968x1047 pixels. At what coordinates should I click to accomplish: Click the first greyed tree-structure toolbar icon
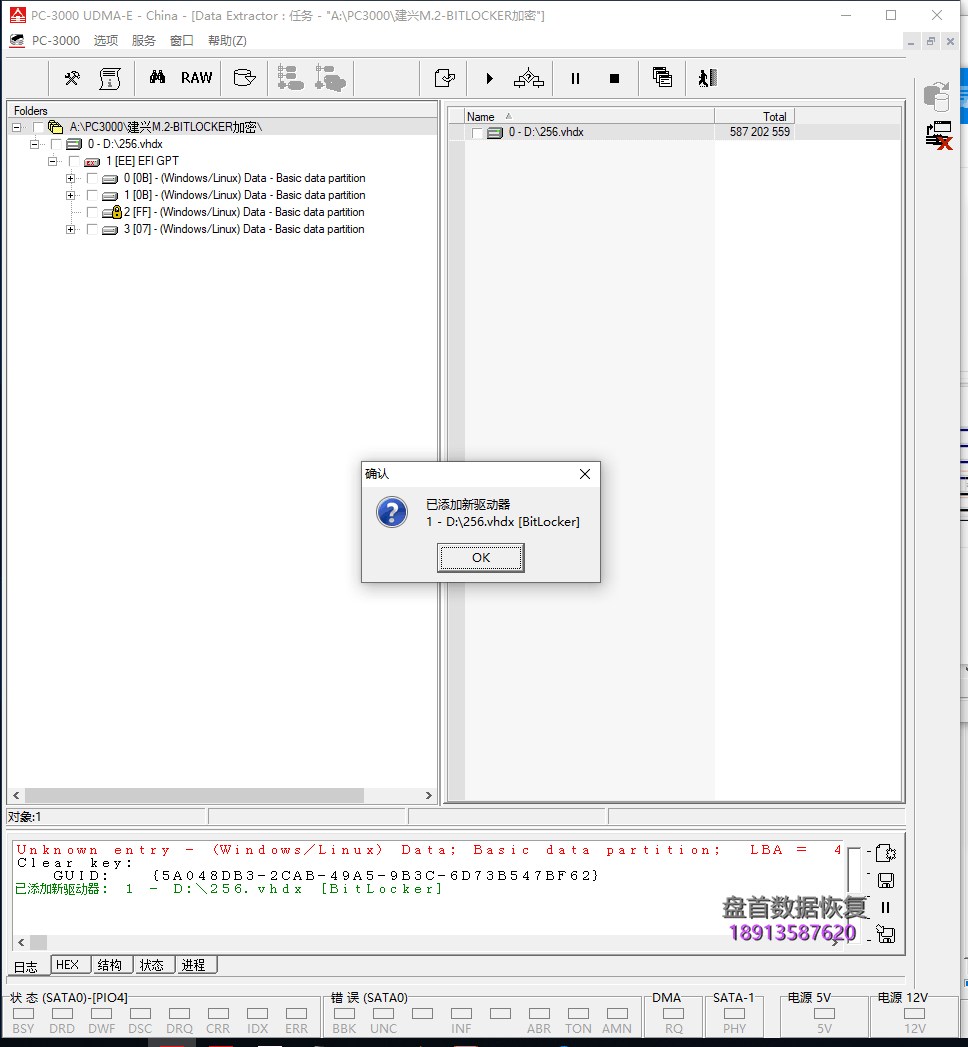(290, 77)
